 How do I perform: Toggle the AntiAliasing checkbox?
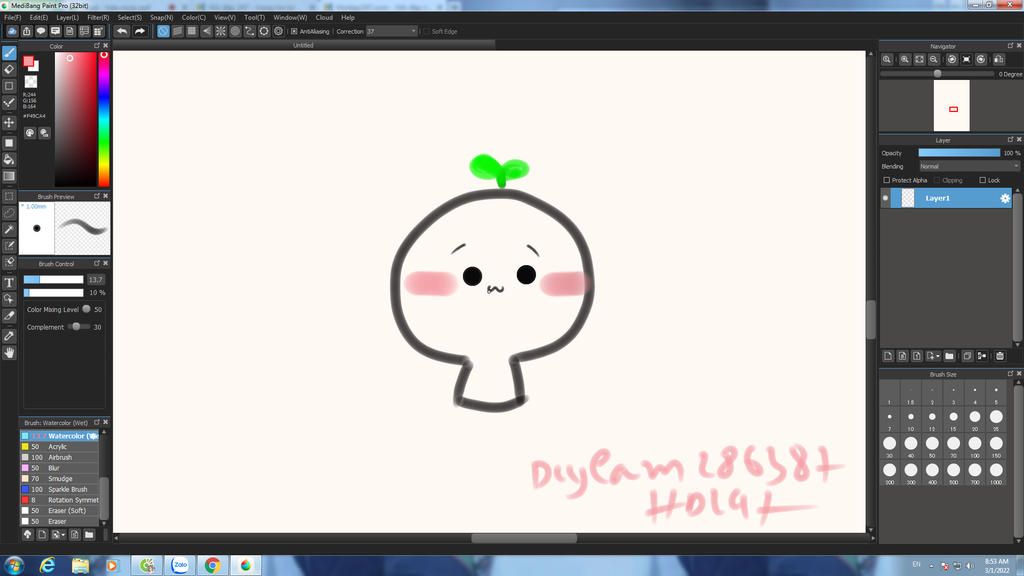294,31
